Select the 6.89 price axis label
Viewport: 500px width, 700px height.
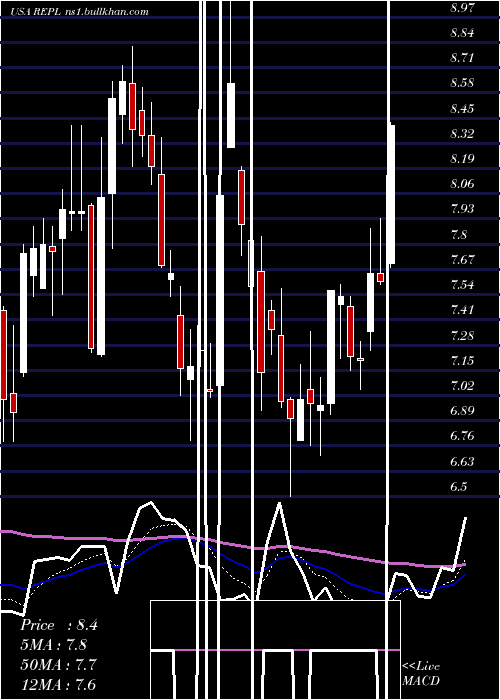coord(462,411)
